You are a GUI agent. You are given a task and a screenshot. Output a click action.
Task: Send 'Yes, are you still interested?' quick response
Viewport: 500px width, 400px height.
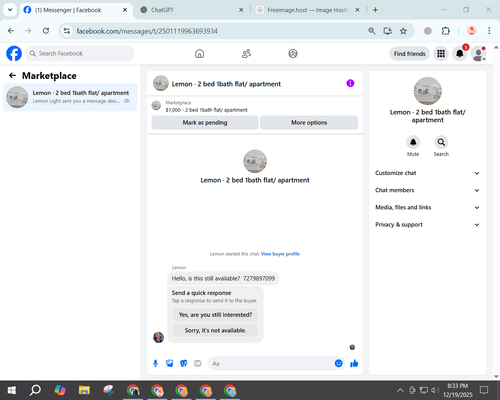[x=215, y=315]
